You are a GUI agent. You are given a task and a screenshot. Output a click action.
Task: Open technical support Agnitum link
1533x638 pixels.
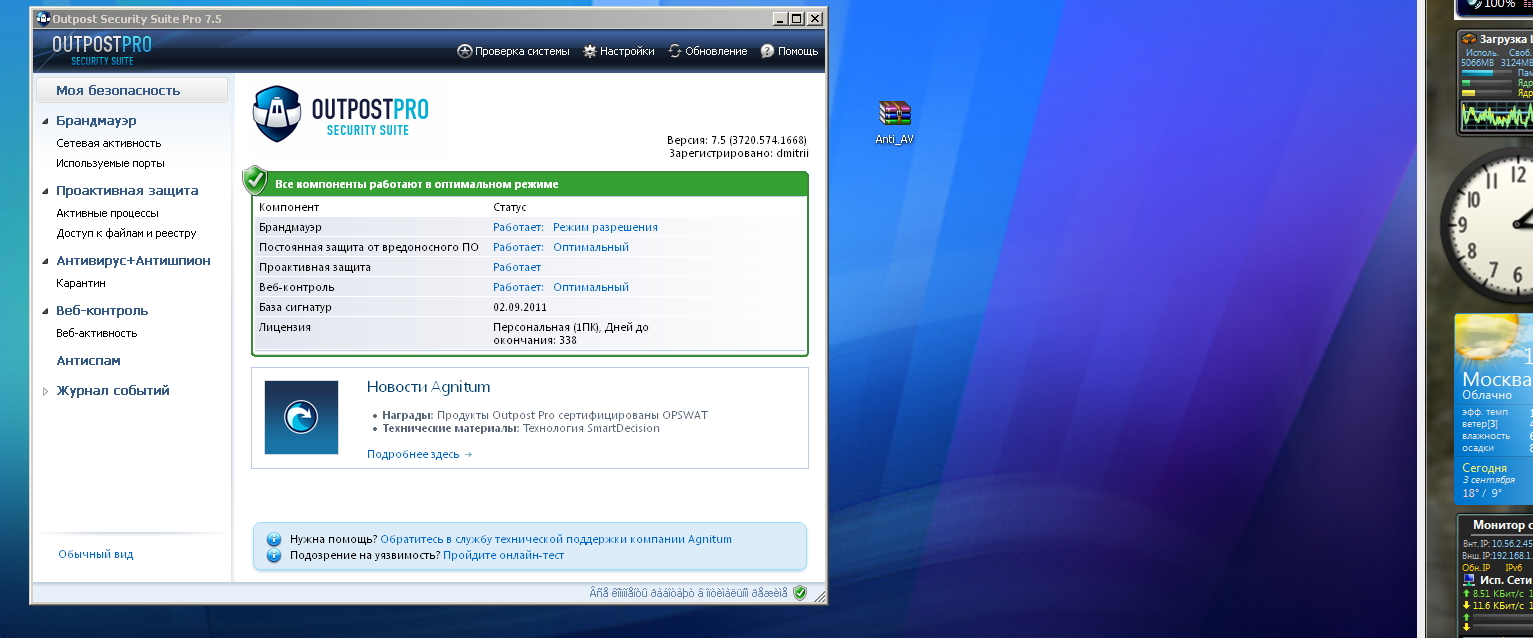tap(556, 539)
